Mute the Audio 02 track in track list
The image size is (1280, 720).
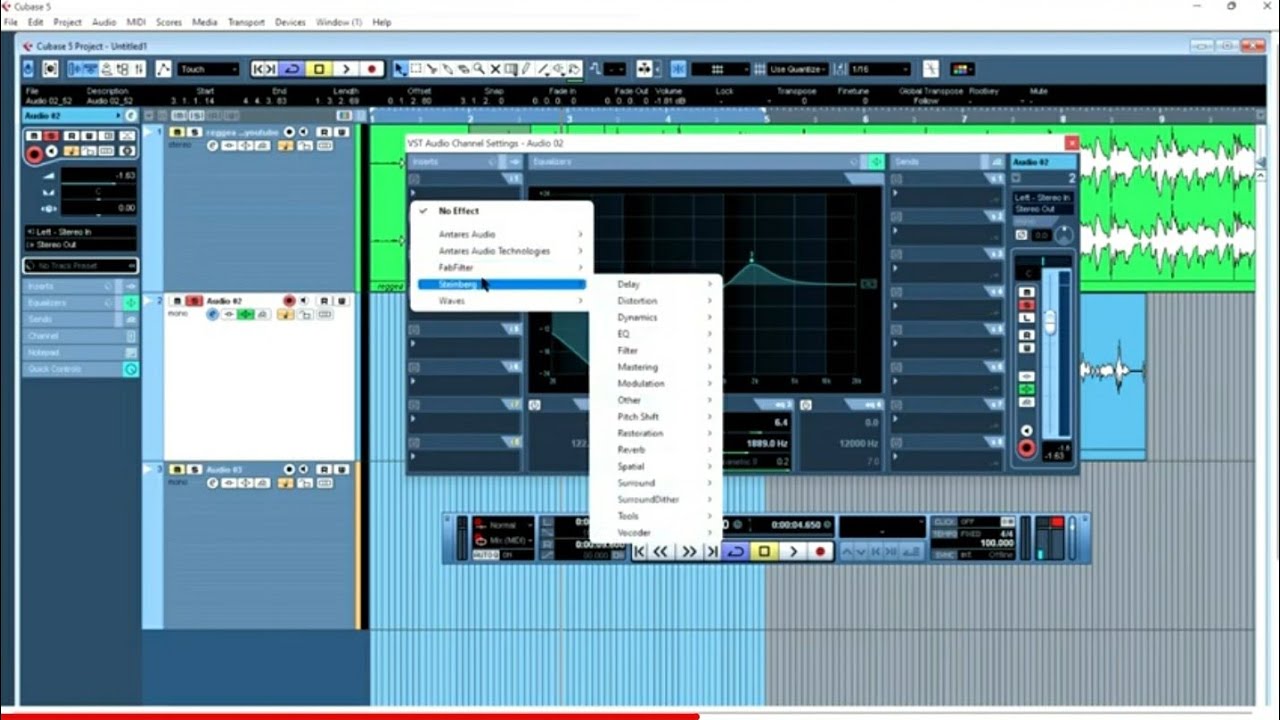tap(177, 300)
